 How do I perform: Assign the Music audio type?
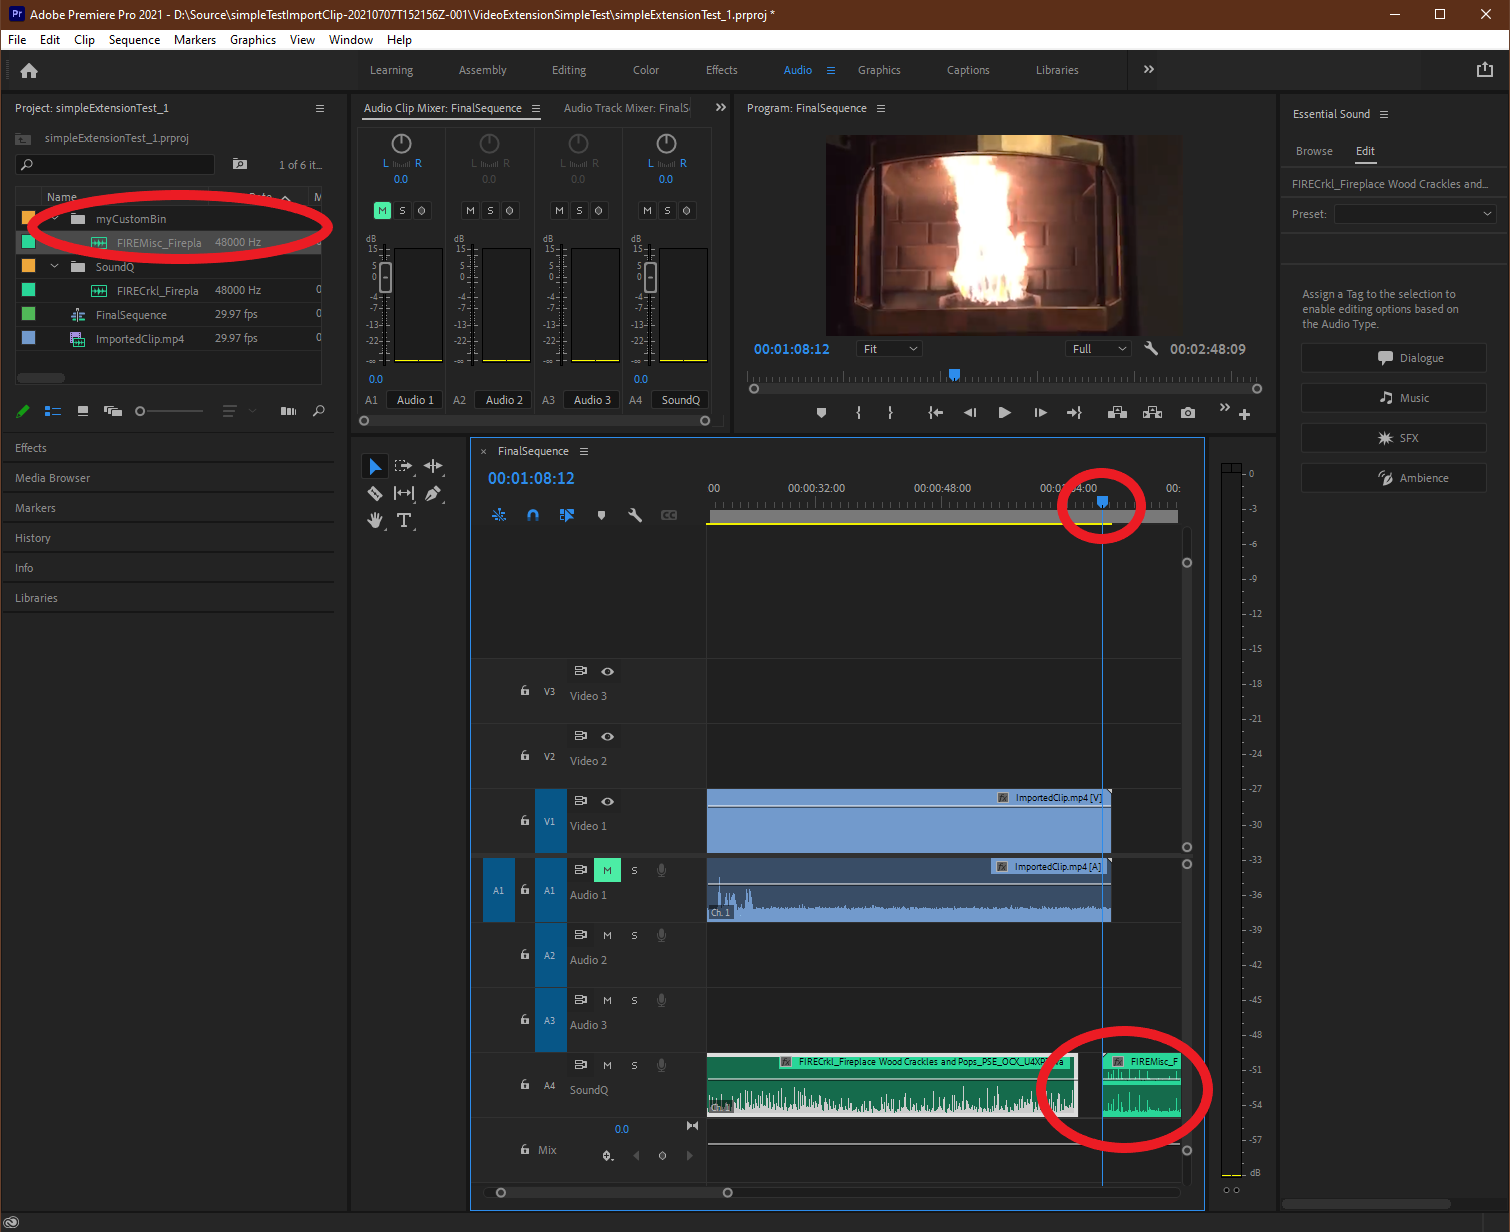click(1393, 398)
